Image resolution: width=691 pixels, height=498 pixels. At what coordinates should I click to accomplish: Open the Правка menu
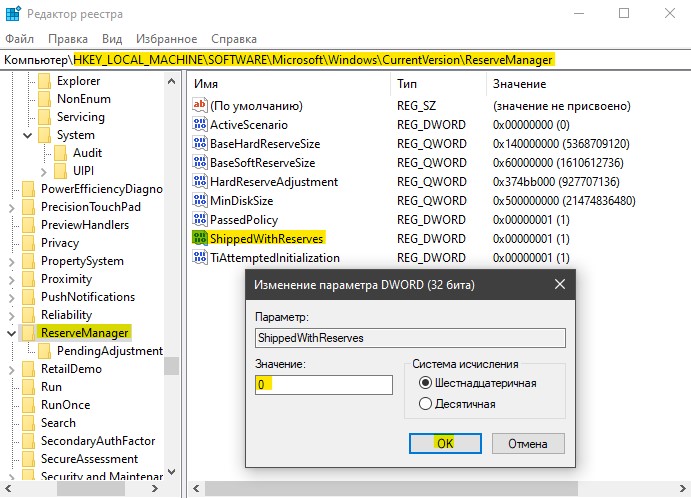click(68, 39)
